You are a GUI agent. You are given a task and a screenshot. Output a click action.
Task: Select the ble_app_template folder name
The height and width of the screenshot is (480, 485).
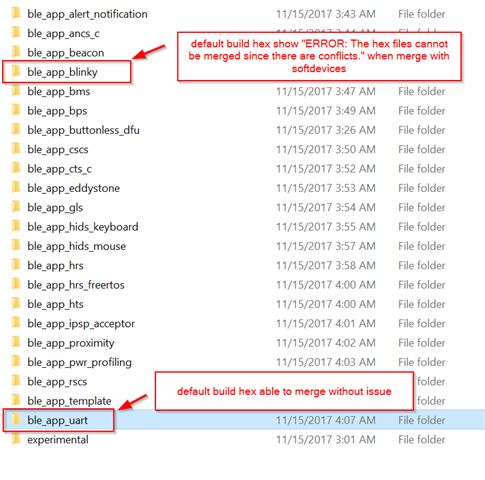69,401
